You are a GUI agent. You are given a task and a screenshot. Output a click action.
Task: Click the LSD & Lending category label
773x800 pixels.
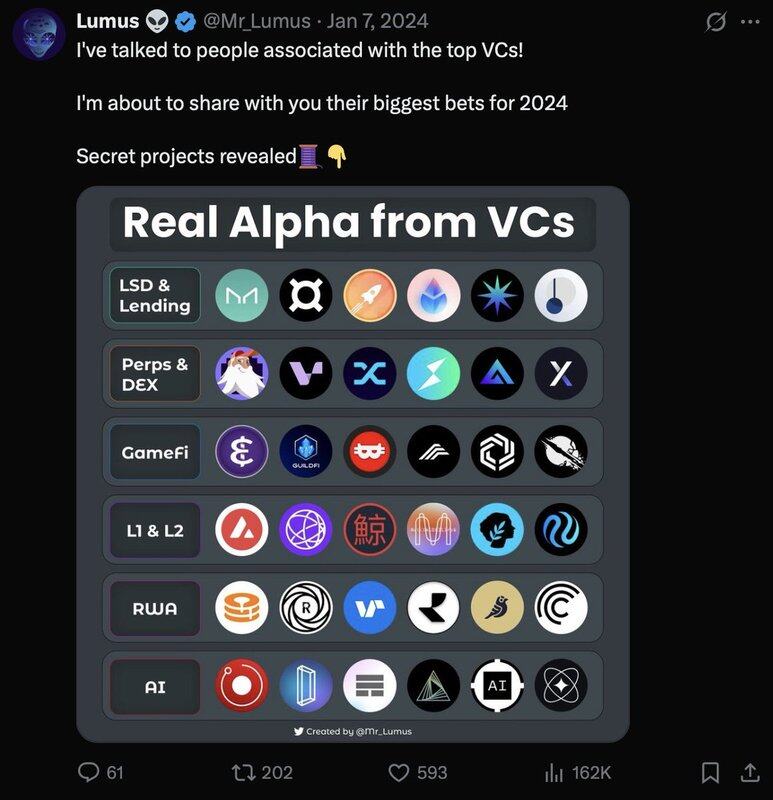155,296
